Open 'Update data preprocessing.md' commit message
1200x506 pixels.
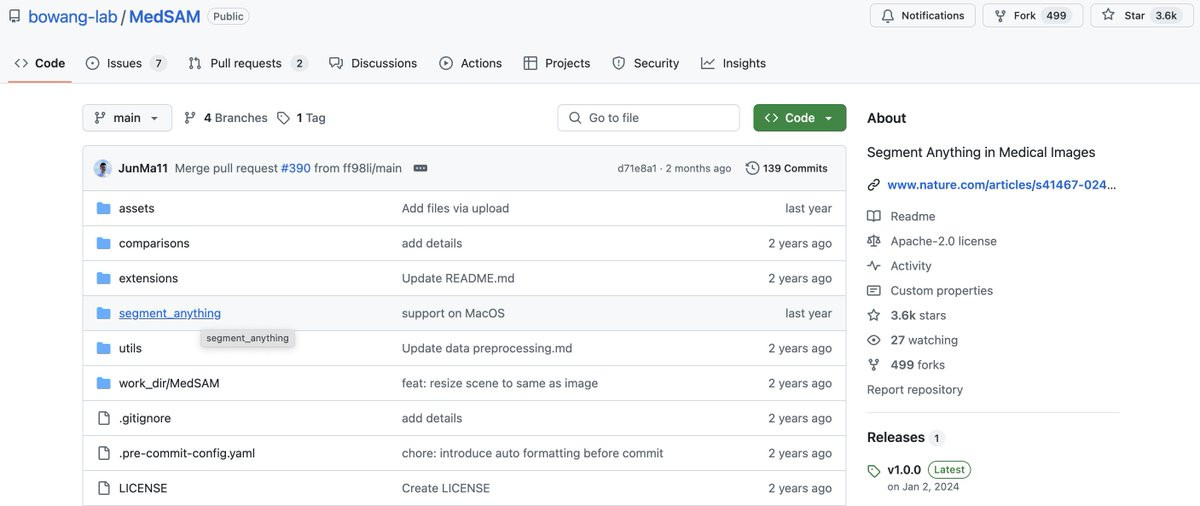(487, 348)
